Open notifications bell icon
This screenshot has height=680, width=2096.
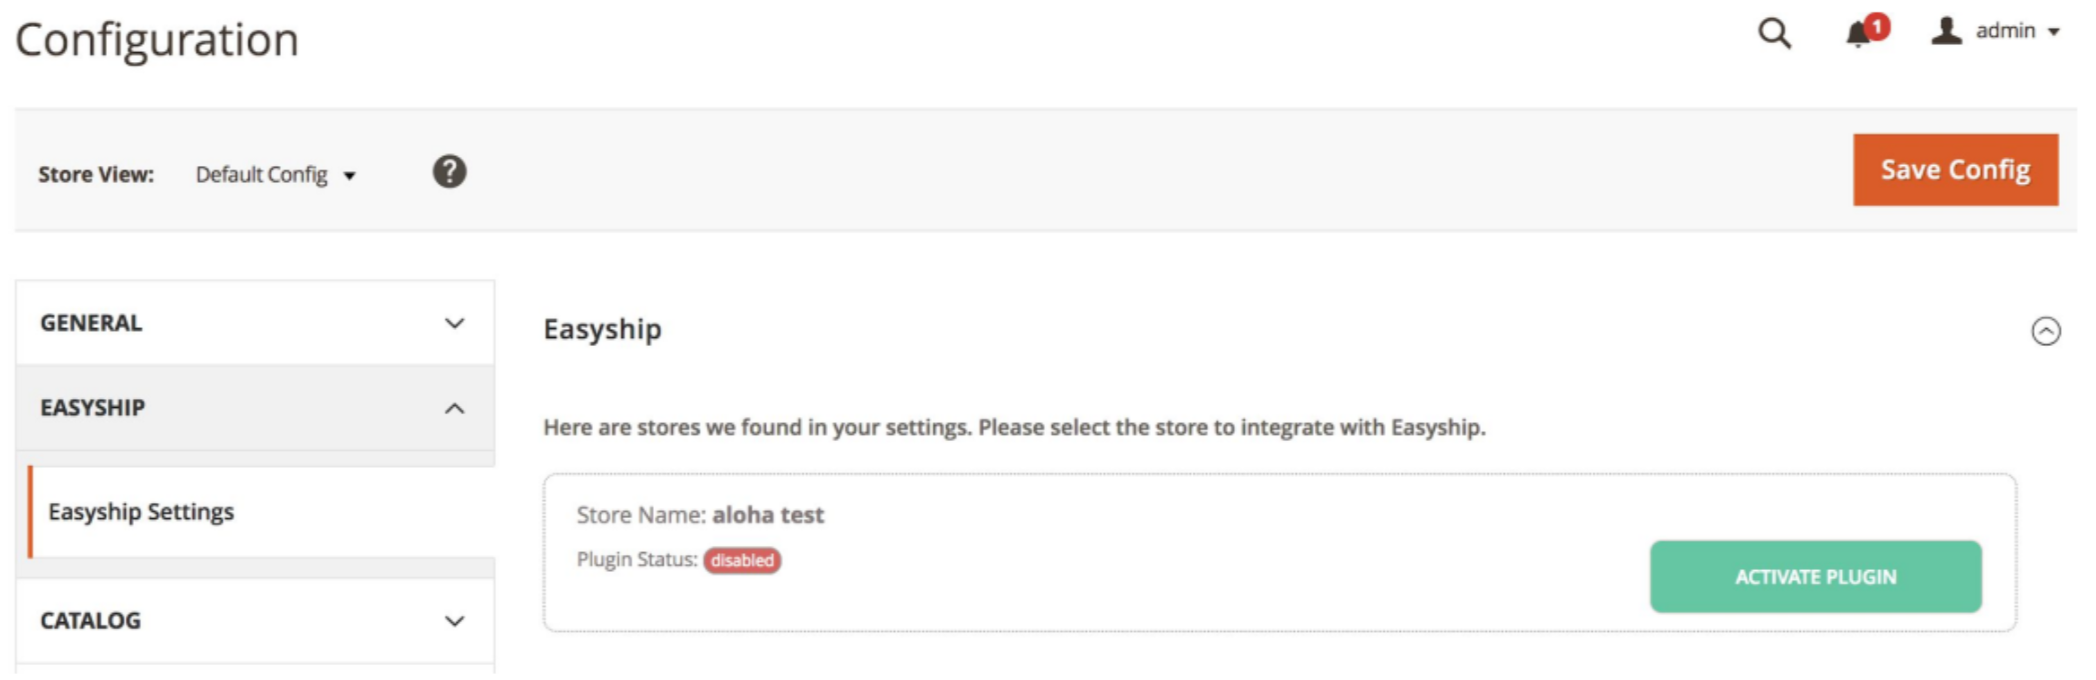[1858, 34]
